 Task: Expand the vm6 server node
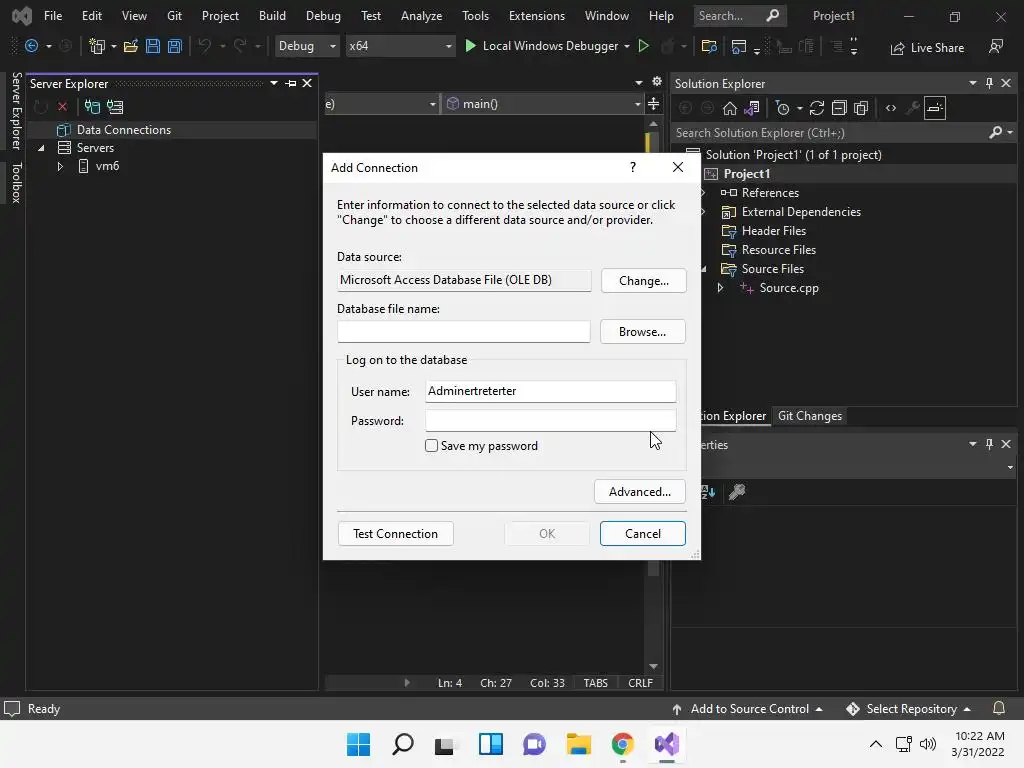click(x=59, y=166)
